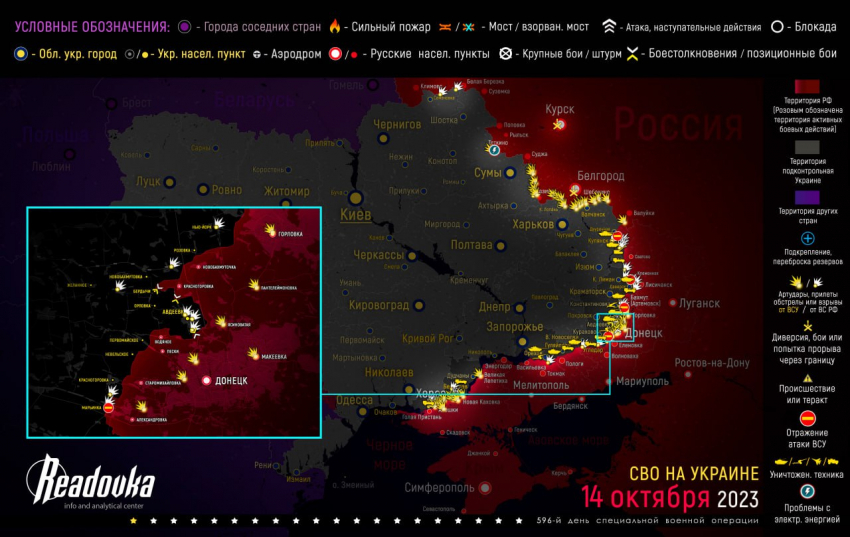Click the airfield icon in the legend
The image size is (850, 537).
pos(258,53)
